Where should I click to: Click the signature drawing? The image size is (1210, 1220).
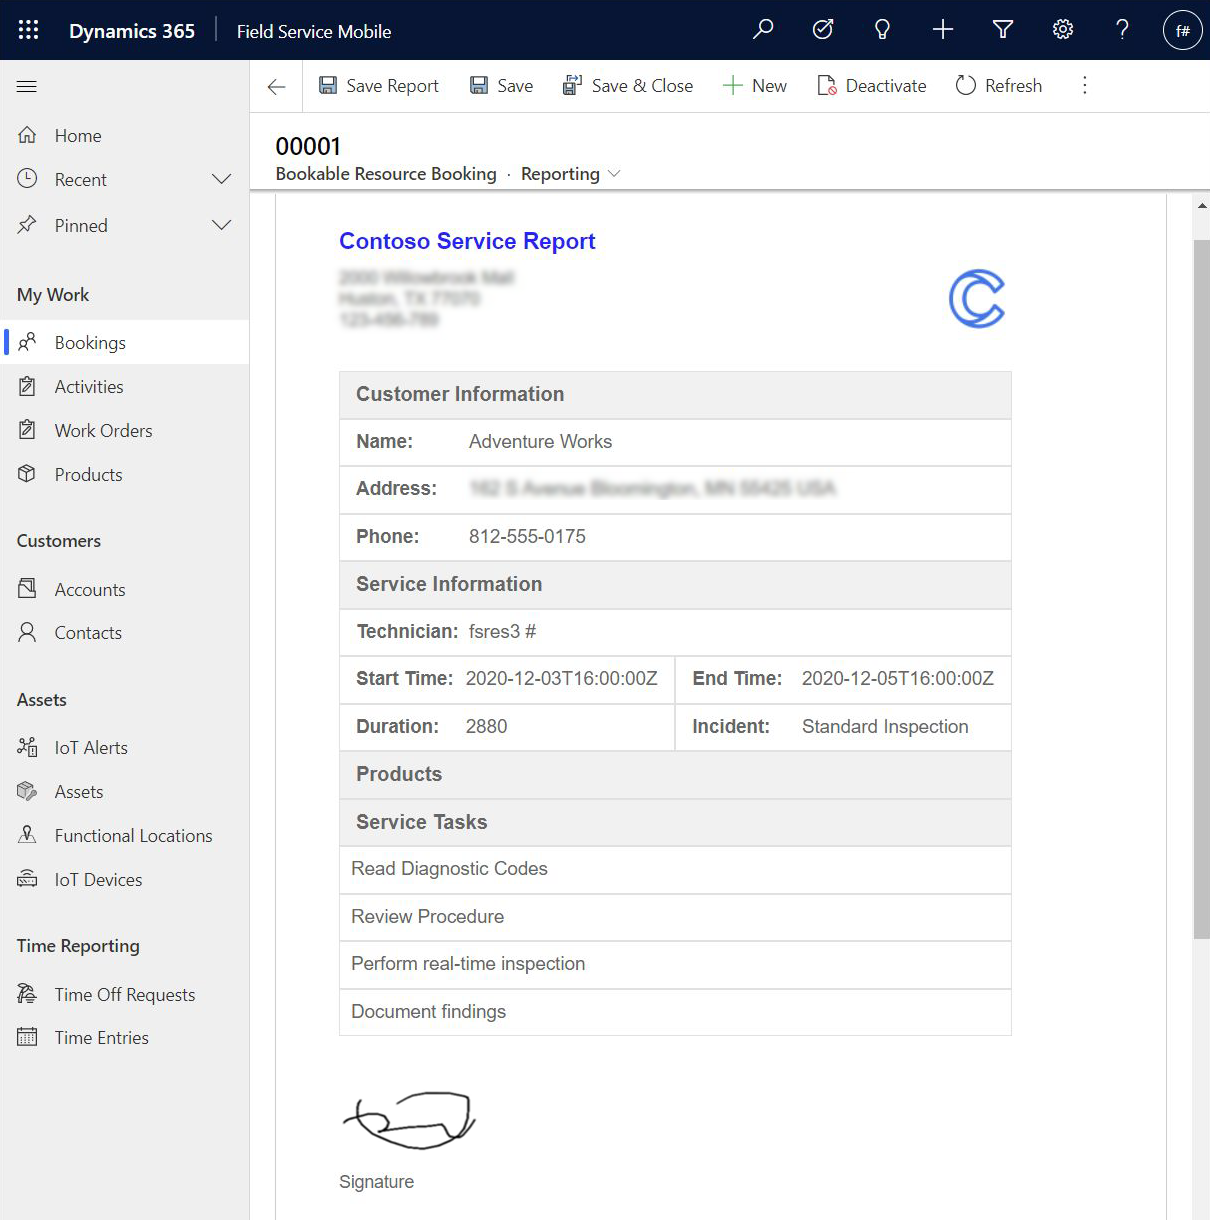(409, 1120)
